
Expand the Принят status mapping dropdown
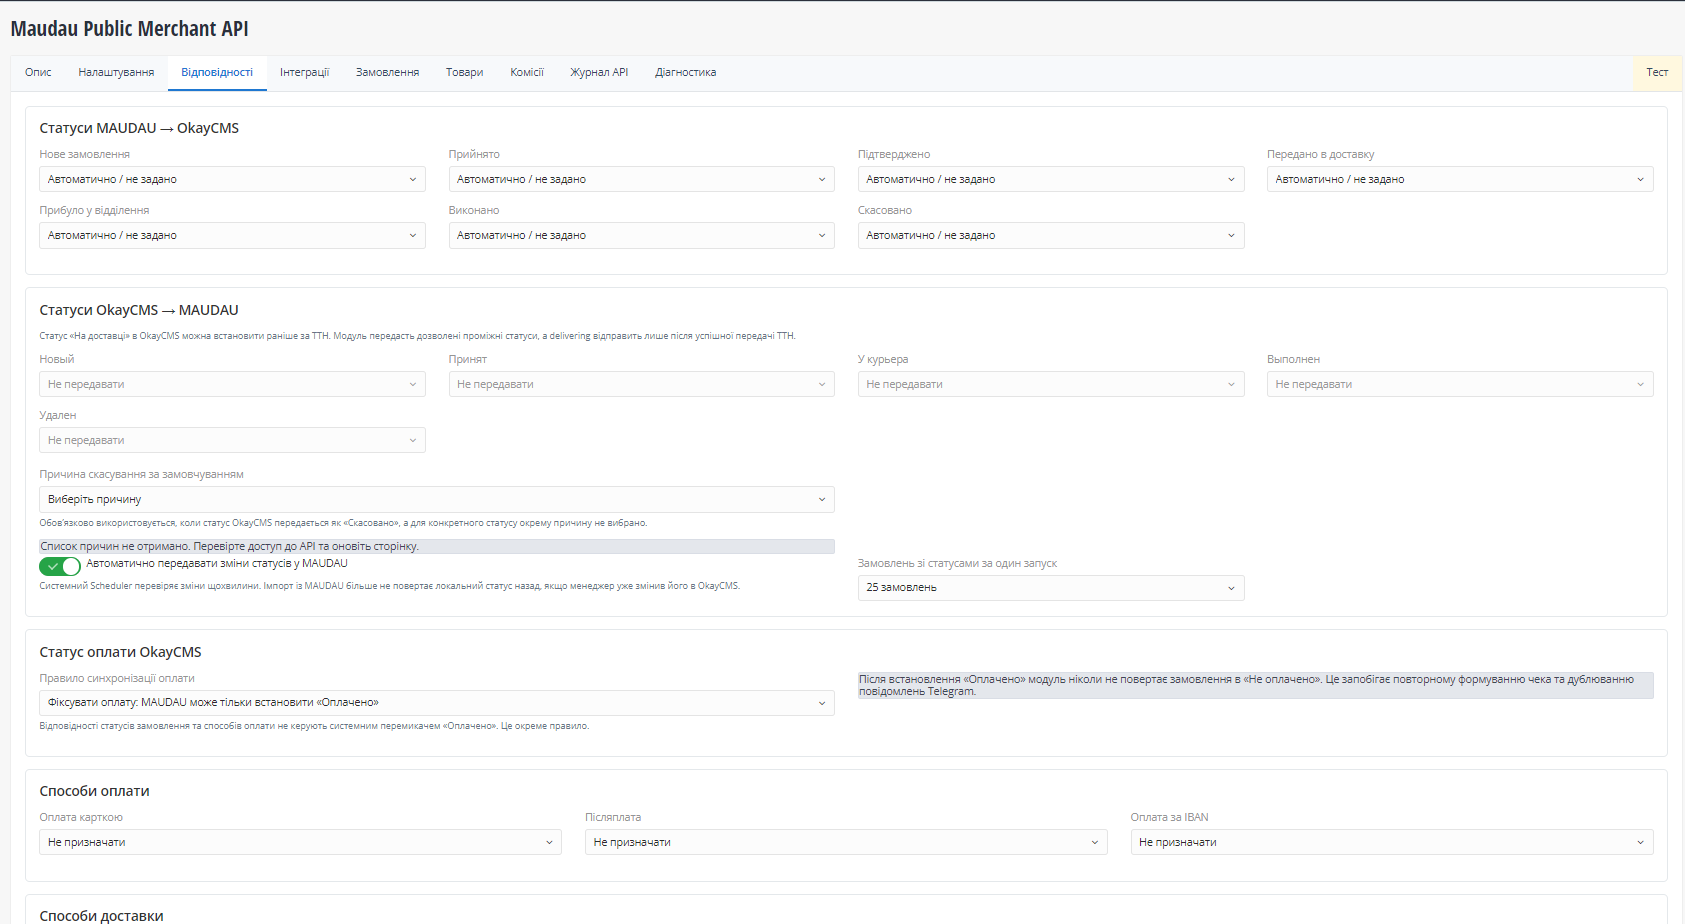tap(642, 384)
